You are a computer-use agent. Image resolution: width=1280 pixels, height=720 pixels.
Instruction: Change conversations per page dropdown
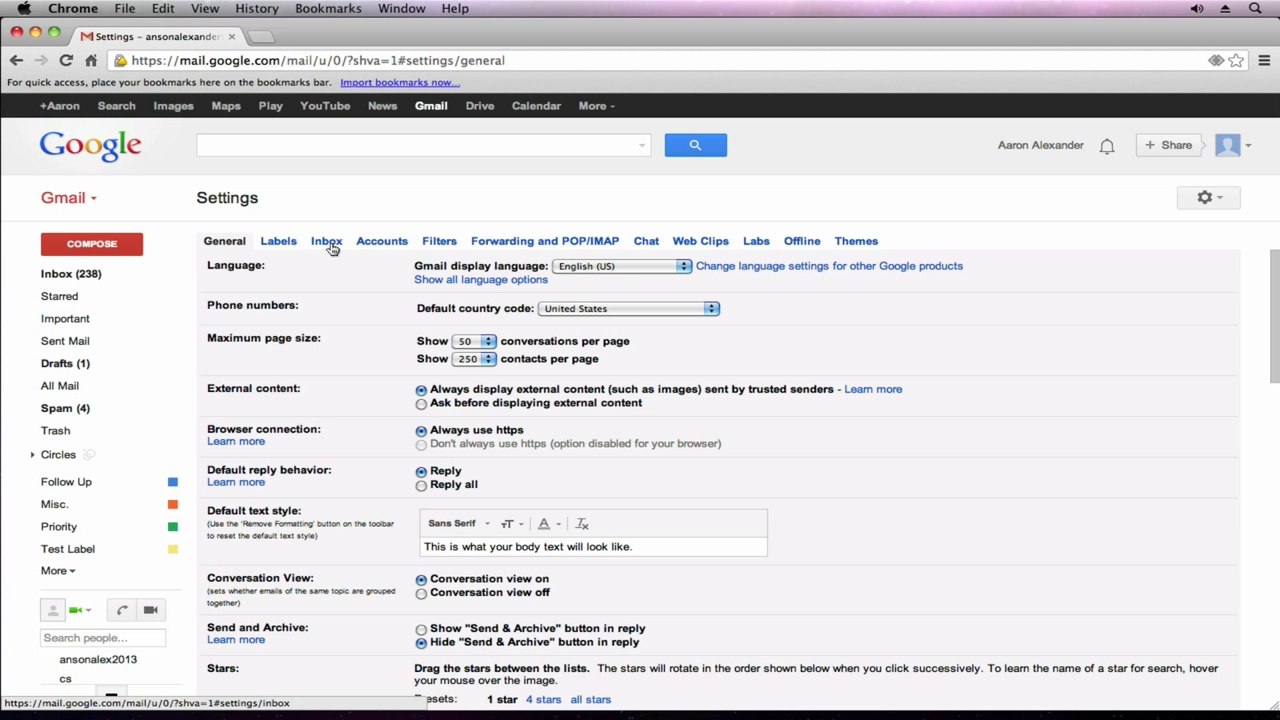[473, 342]
